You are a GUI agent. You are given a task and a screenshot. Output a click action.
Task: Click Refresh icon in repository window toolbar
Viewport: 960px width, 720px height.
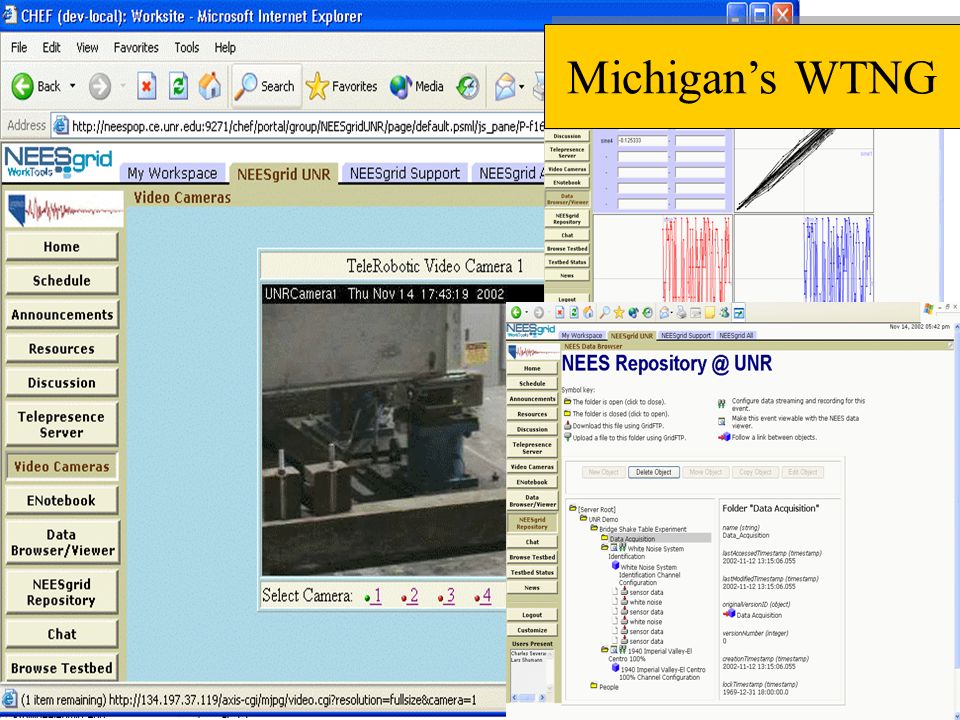[x=574, y=312]
